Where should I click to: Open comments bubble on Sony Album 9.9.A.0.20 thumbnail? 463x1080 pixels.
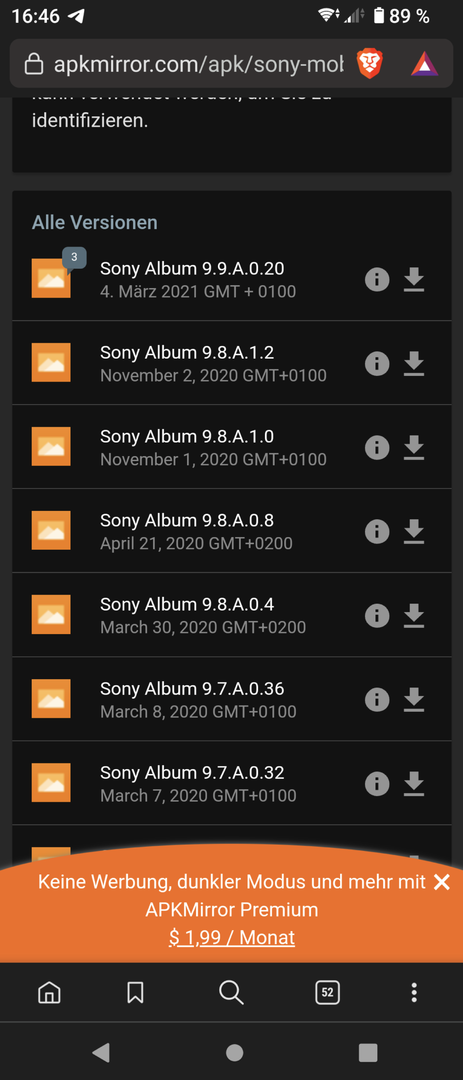click(74, 259)
